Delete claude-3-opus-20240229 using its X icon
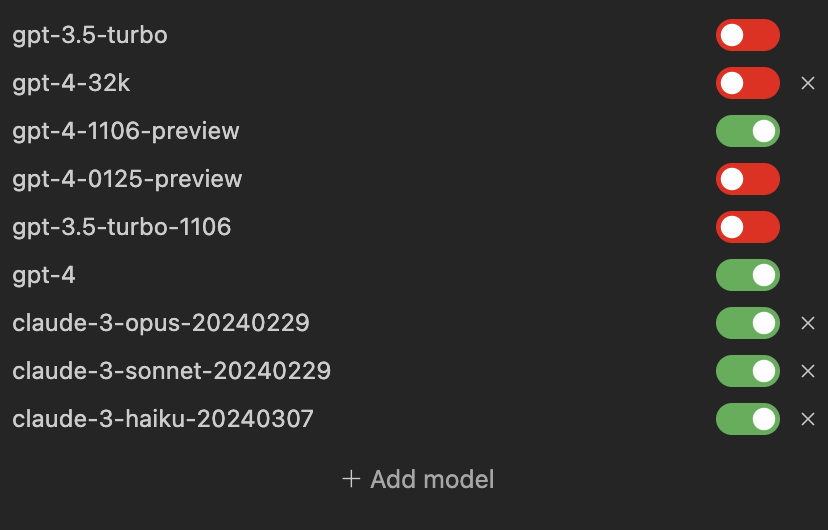The image size is (828, 530). [x=808, y=323]
